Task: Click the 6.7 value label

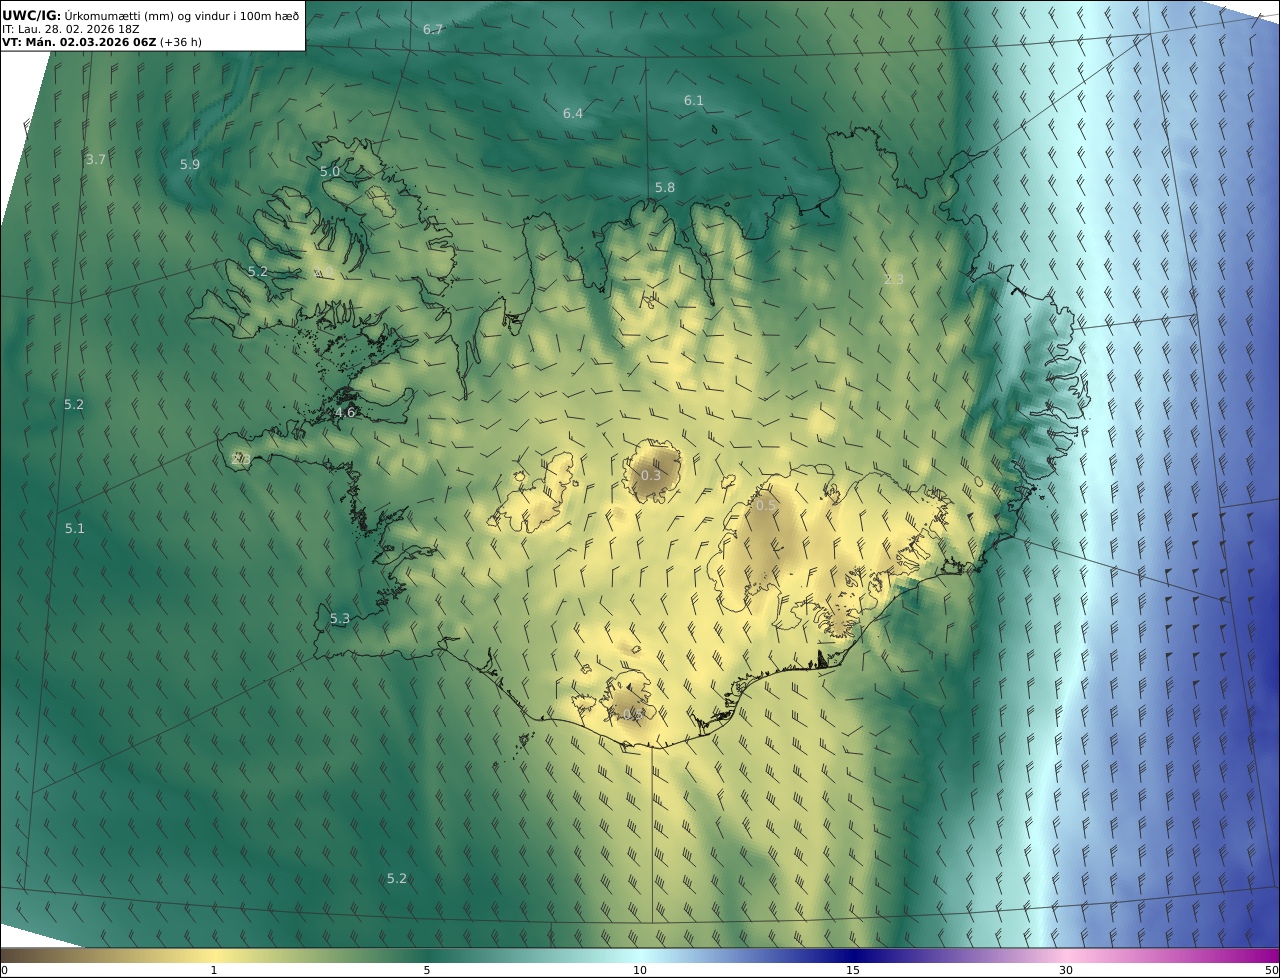Action: click(x=433, y=30)
